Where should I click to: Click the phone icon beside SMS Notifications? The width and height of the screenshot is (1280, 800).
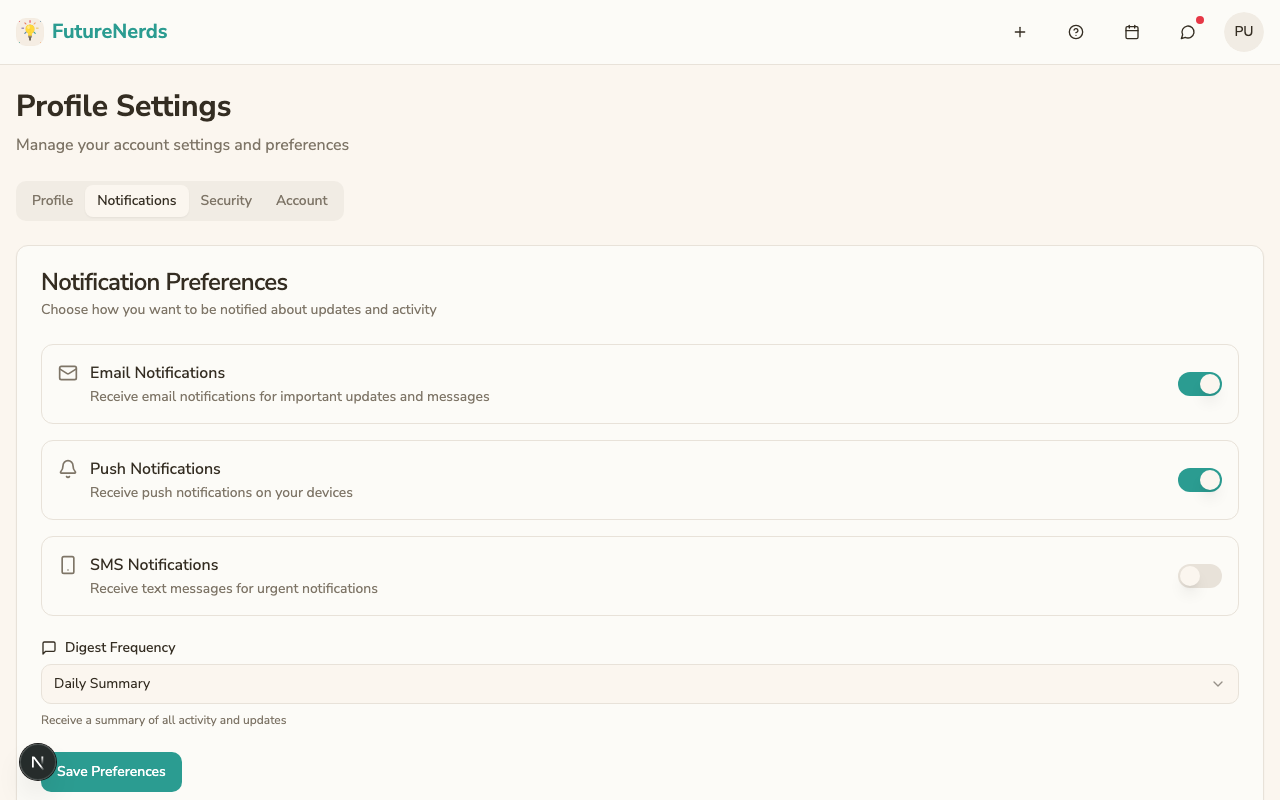(68, 565)
